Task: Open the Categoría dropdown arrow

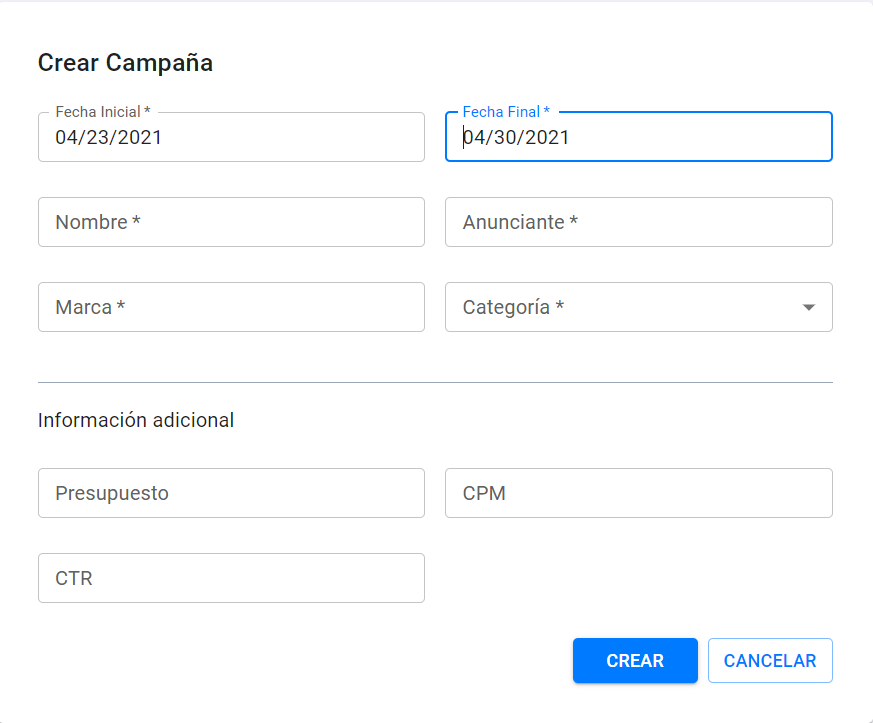Action: coord(809,307)
